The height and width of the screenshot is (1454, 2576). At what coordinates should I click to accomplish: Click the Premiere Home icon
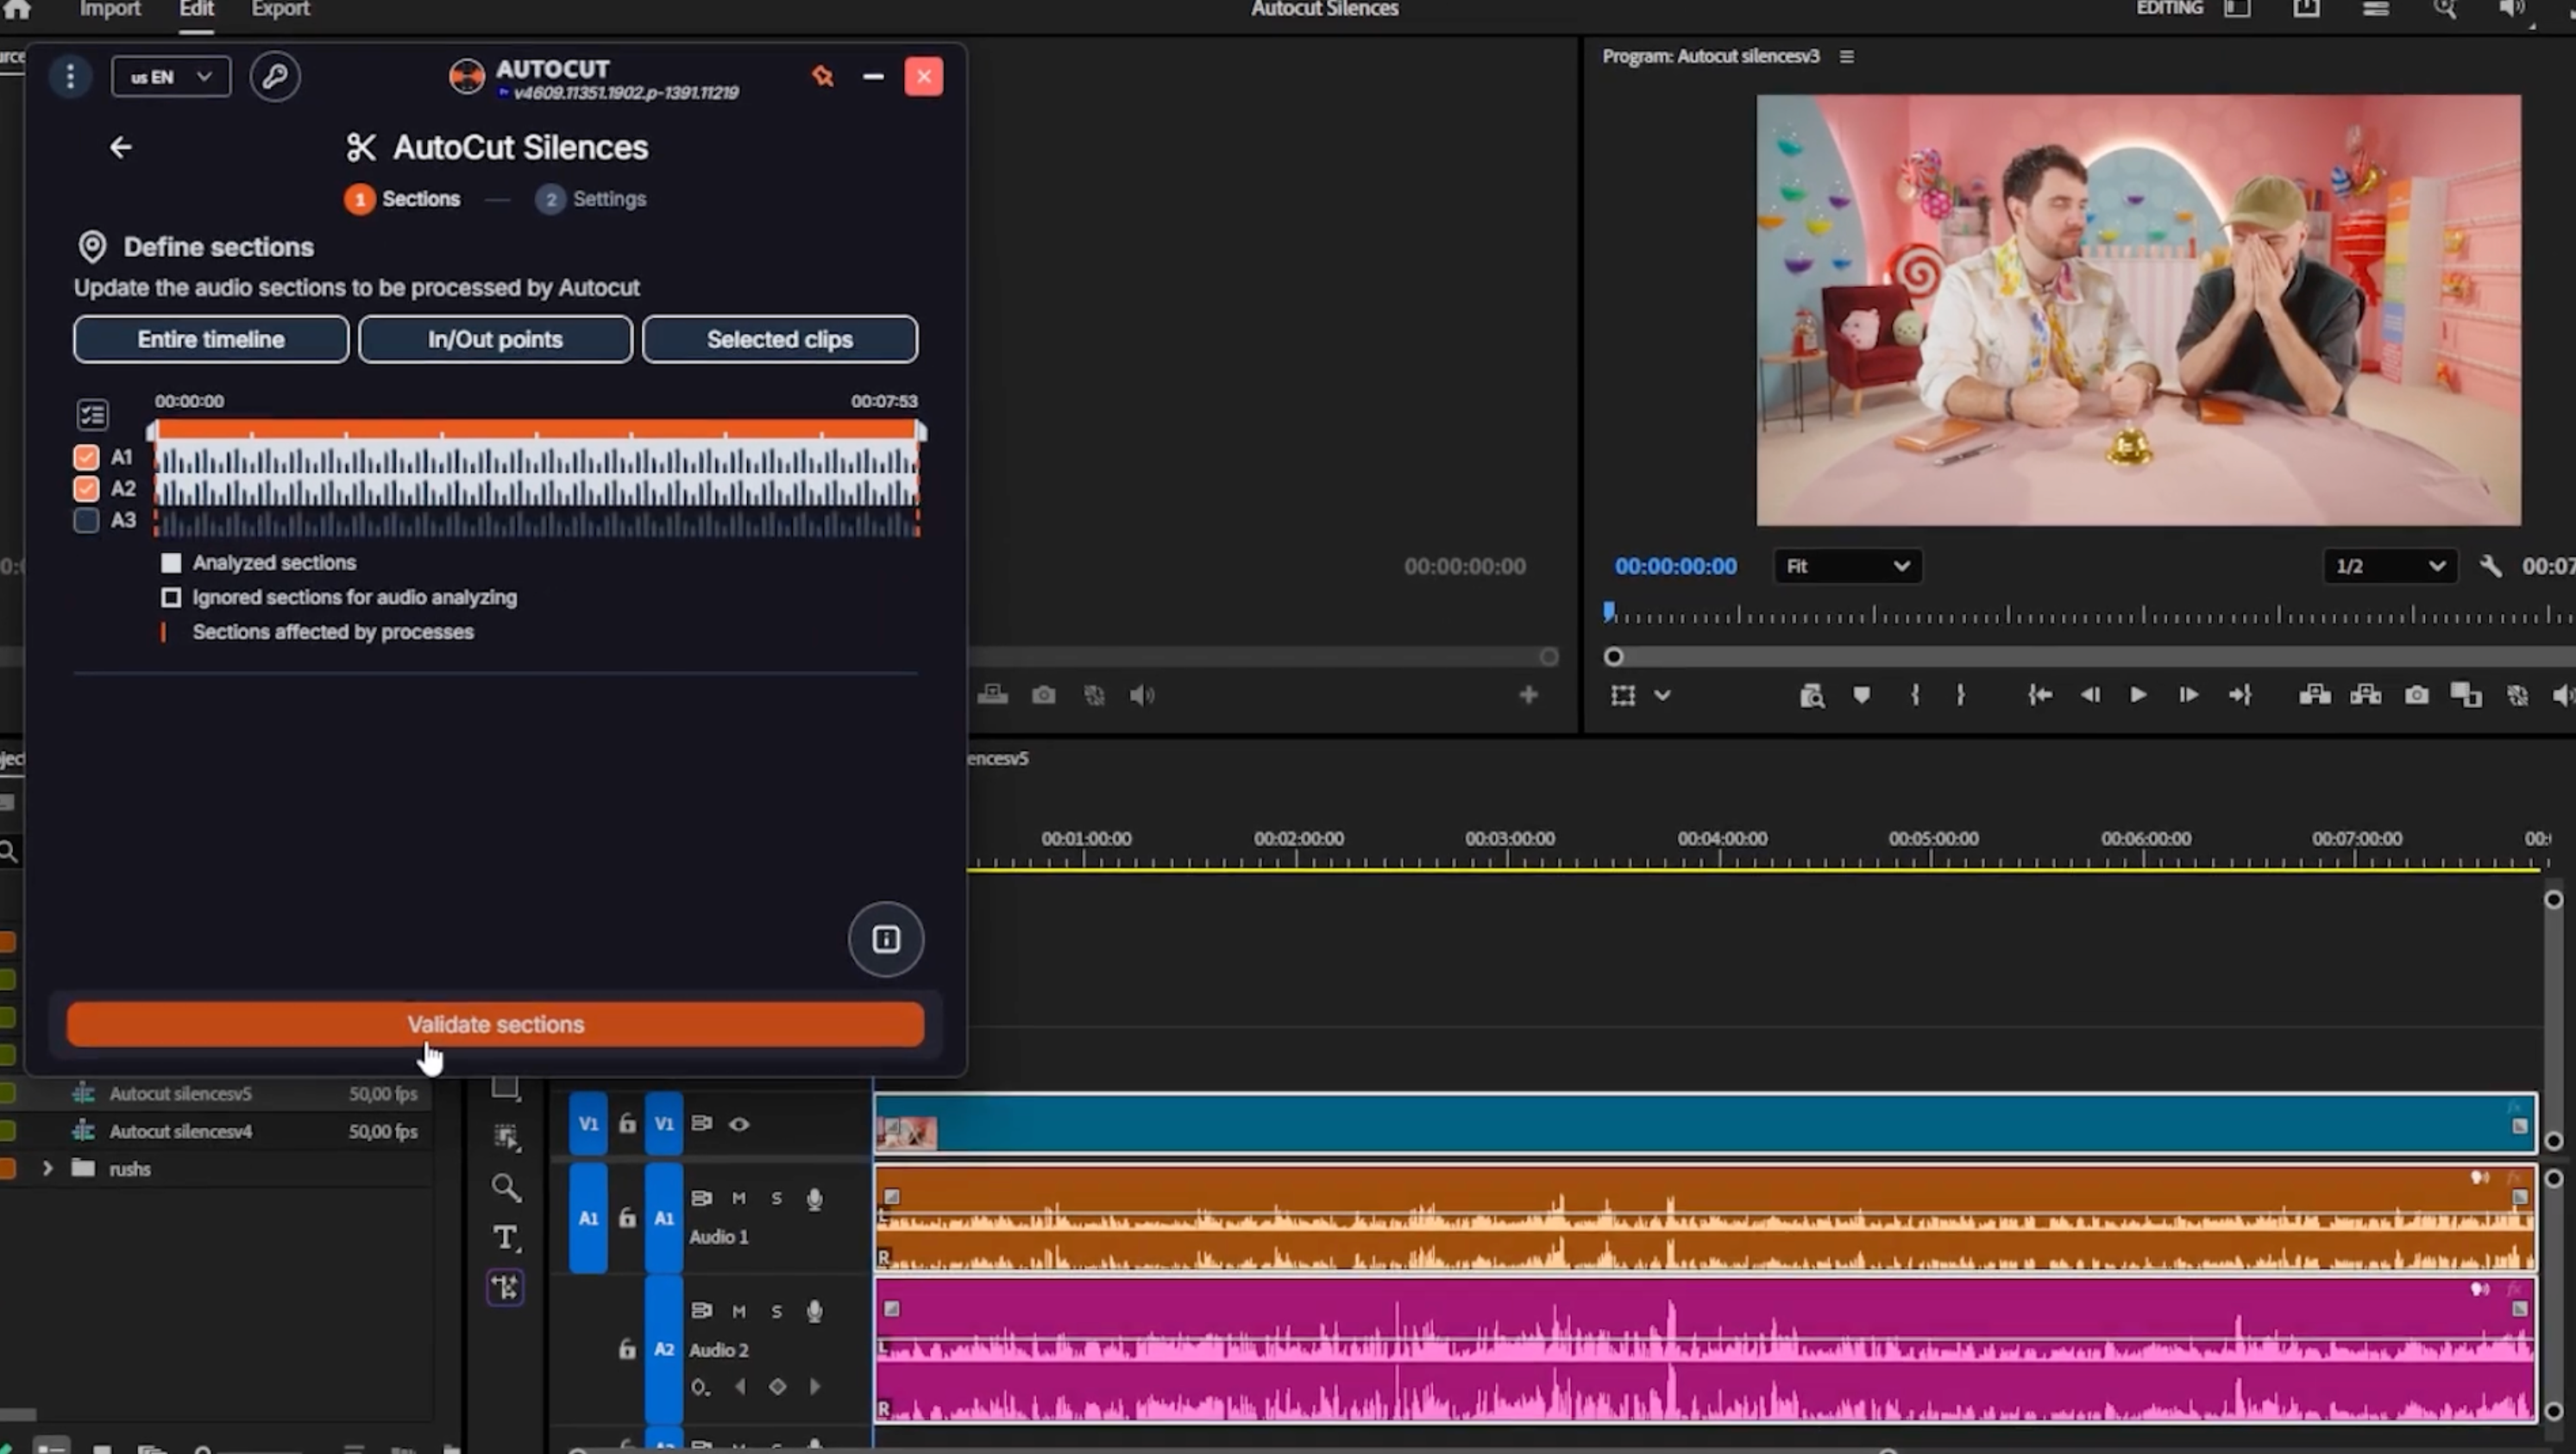17,9
